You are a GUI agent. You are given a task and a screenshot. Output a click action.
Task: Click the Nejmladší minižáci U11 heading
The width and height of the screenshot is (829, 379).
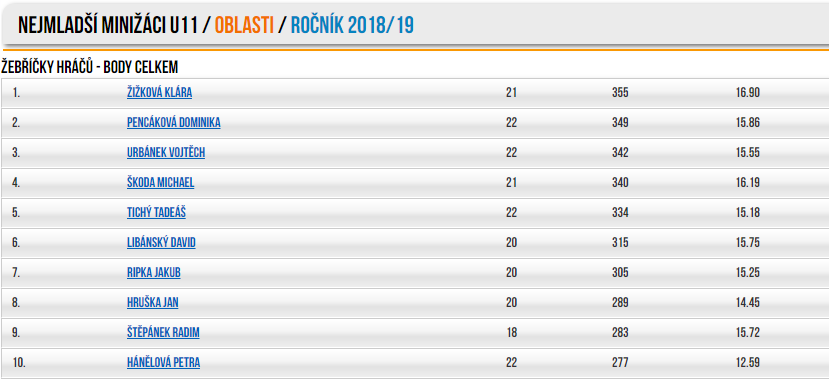109,25
